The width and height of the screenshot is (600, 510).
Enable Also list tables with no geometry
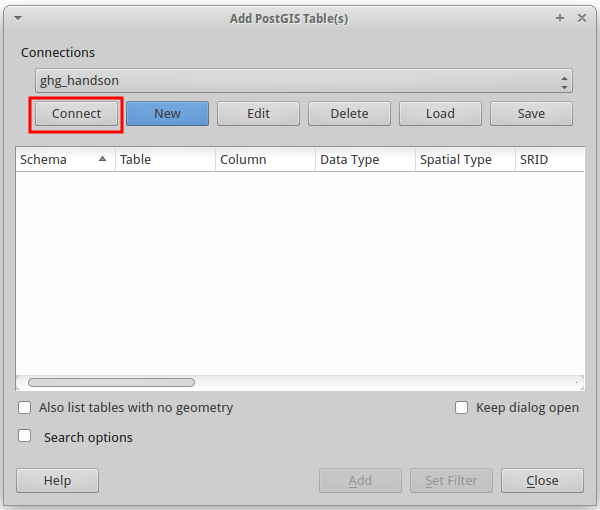24,407
